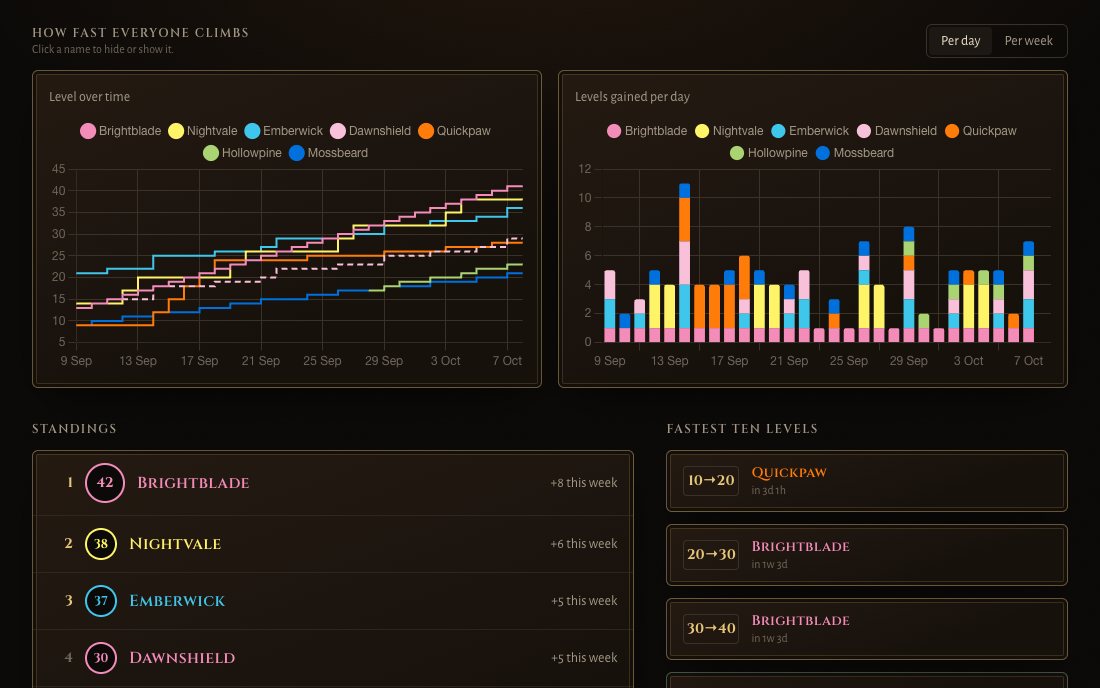
Task: Switch the chart view to Per week
Action: 1028,41
